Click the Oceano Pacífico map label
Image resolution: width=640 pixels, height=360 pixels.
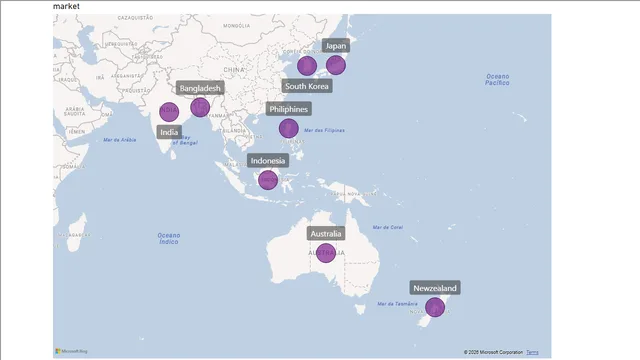pos(498,80)
